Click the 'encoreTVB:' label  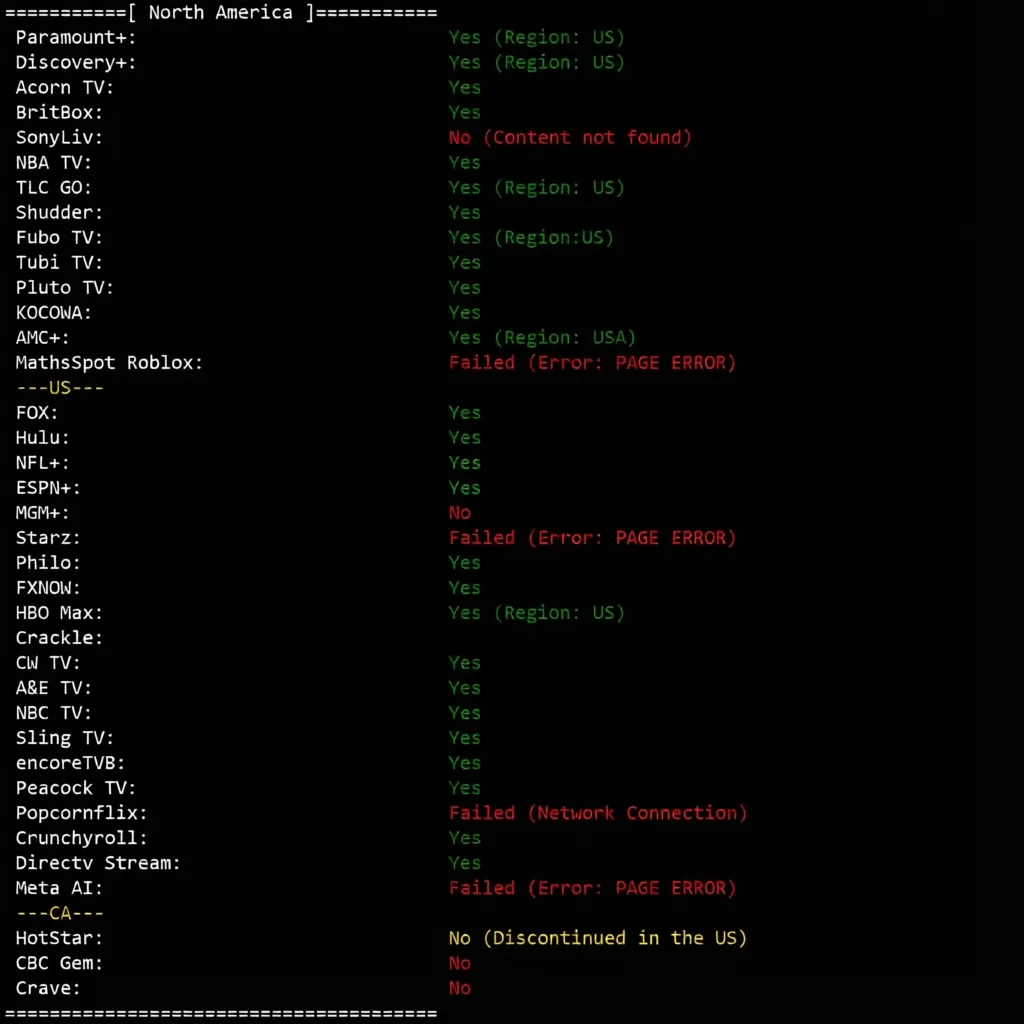[71, 763]
